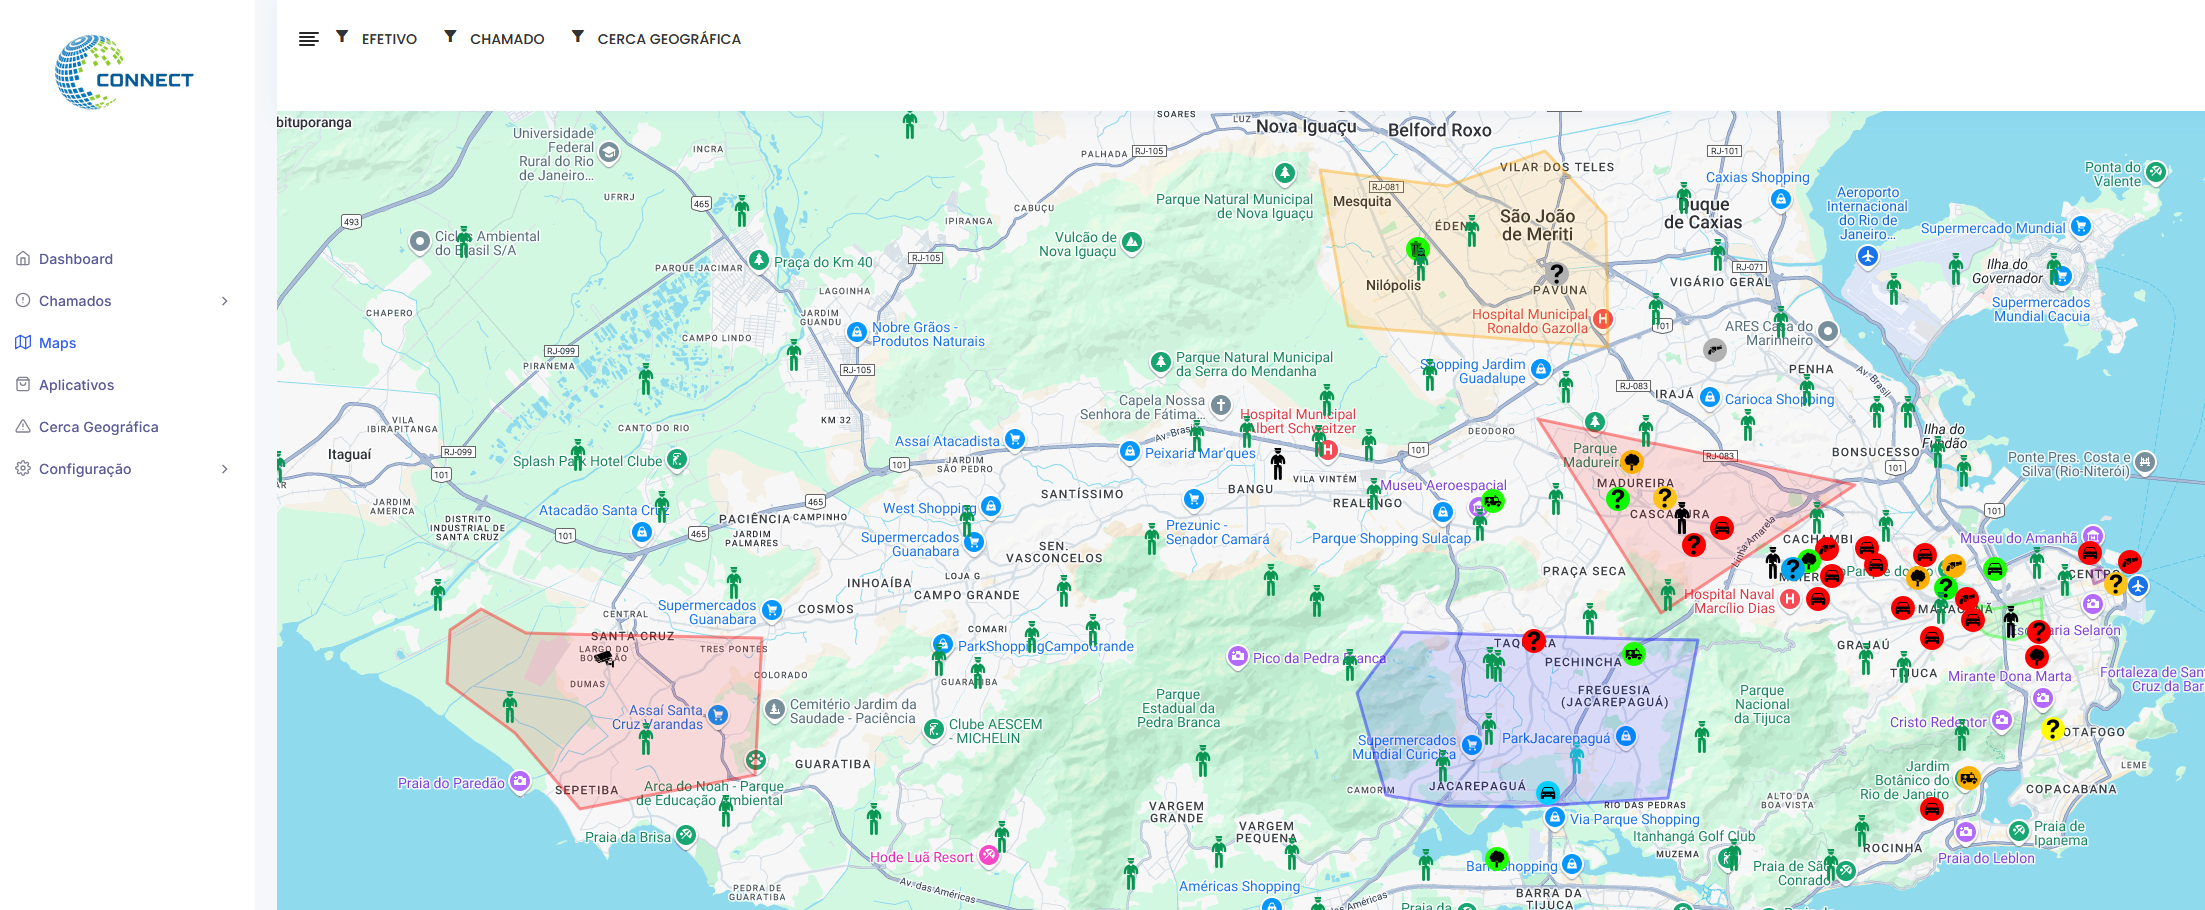The width and height of the screenshot is (2205, 910).
Task: Click the yellow question mark near Botafogo
Action: [2052, 729]
